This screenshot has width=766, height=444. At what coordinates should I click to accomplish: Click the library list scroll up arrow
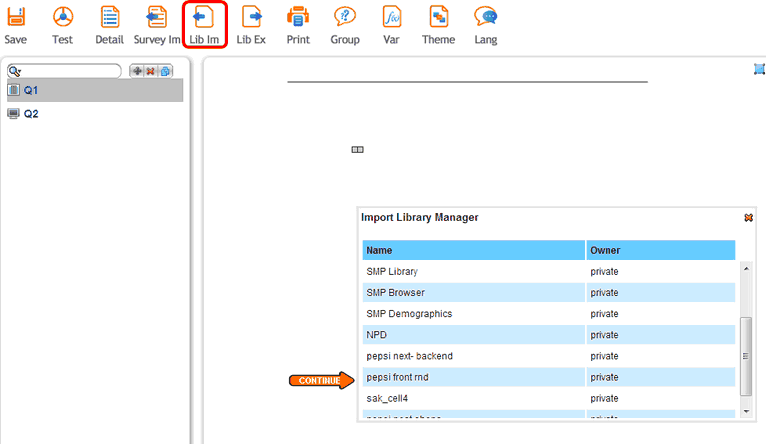pos(746,269)
